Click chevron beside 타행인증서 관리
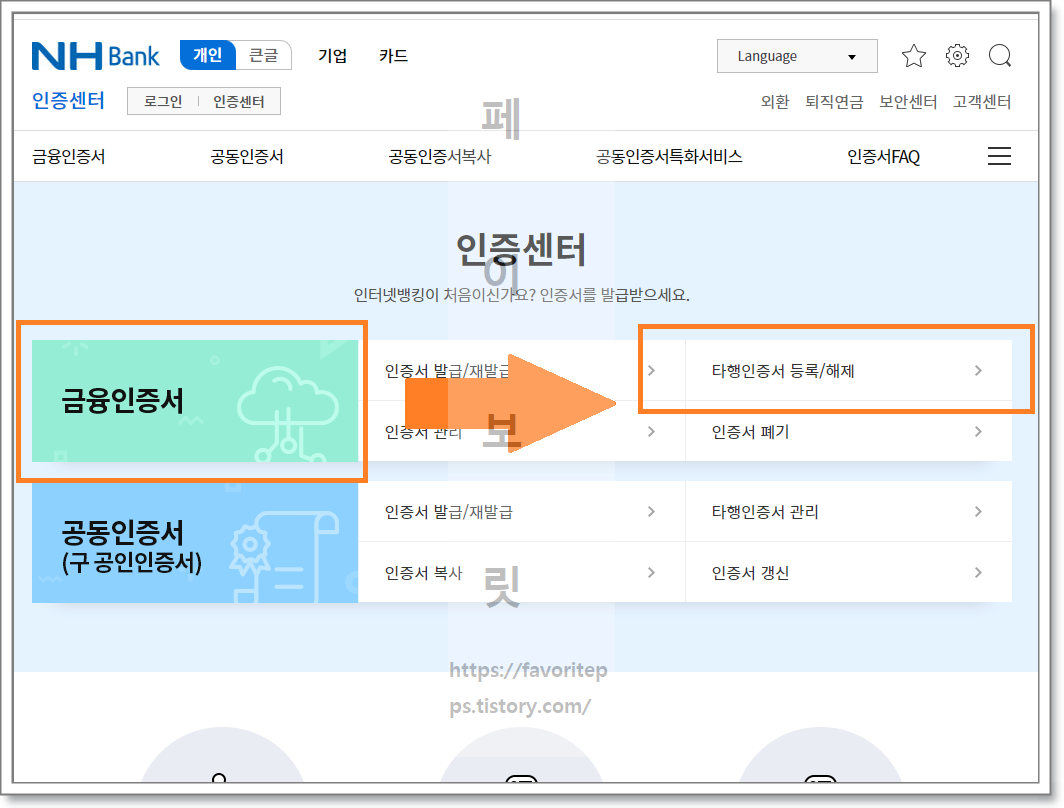This screenshot has height=808, width=1064. (978, 512)
